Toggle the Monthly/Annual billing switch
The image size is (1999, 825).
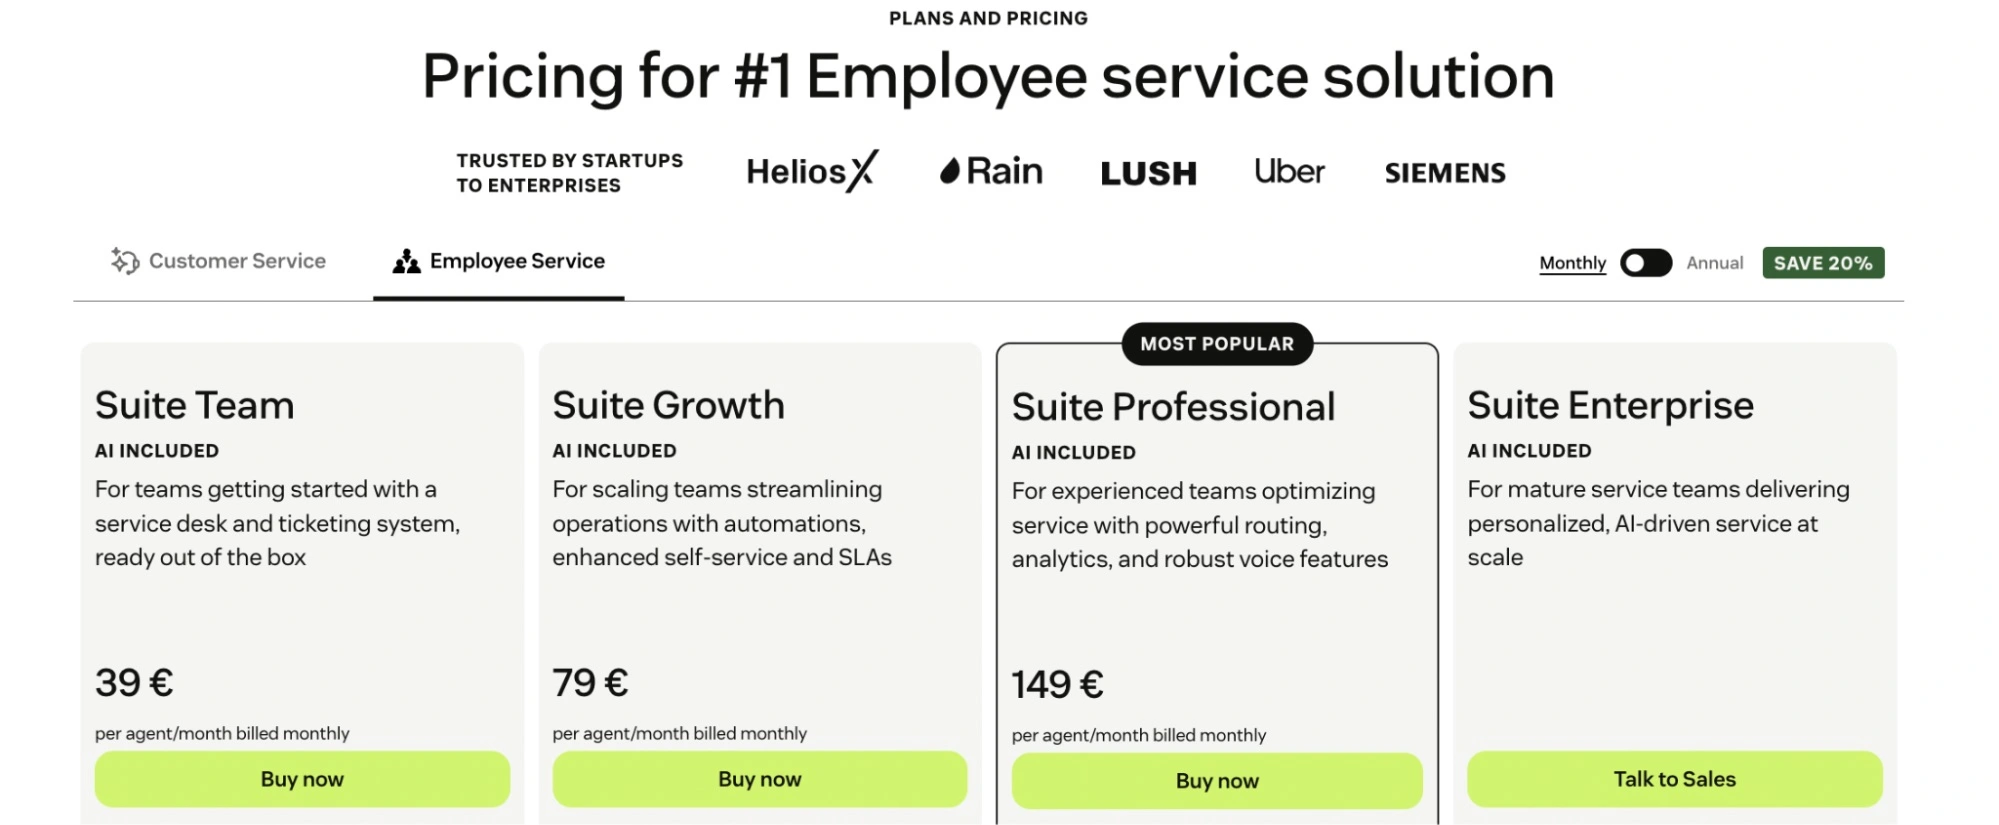(1644, 262)
